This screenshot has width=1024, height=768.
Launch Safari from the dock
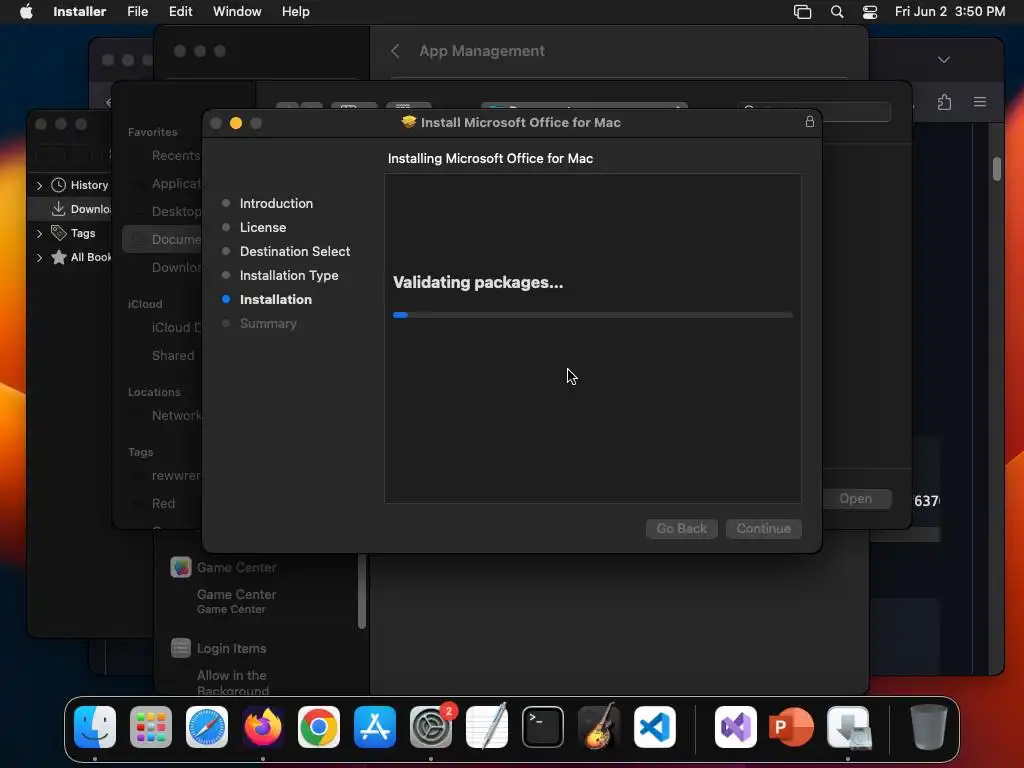coord(207,726)
